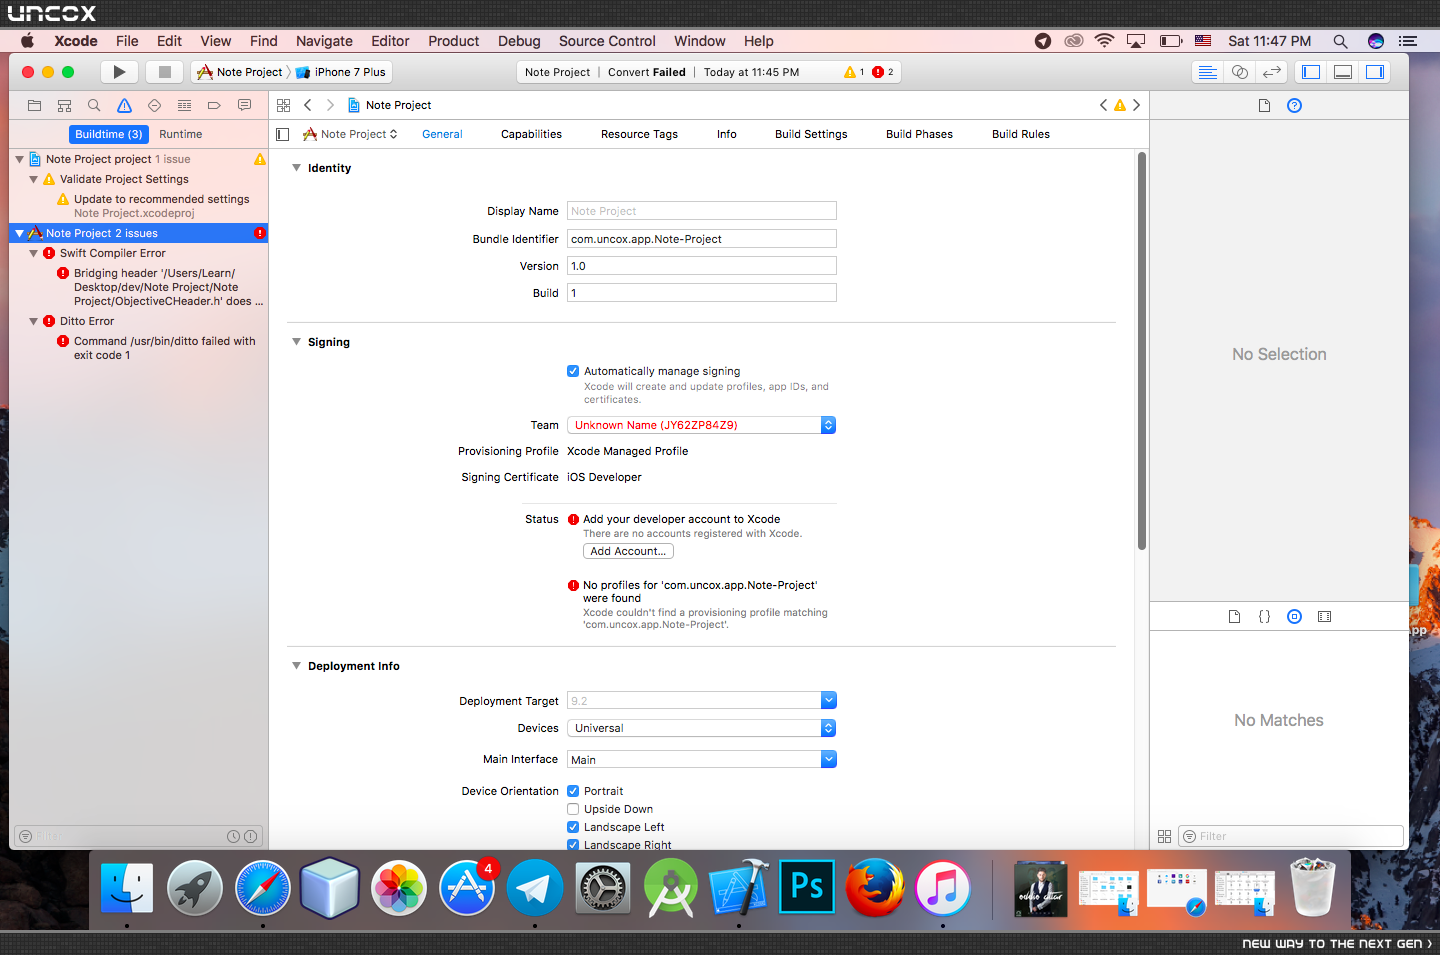Hide the utilities panel
This screenshot has width=1440, height=955.
1375,72
